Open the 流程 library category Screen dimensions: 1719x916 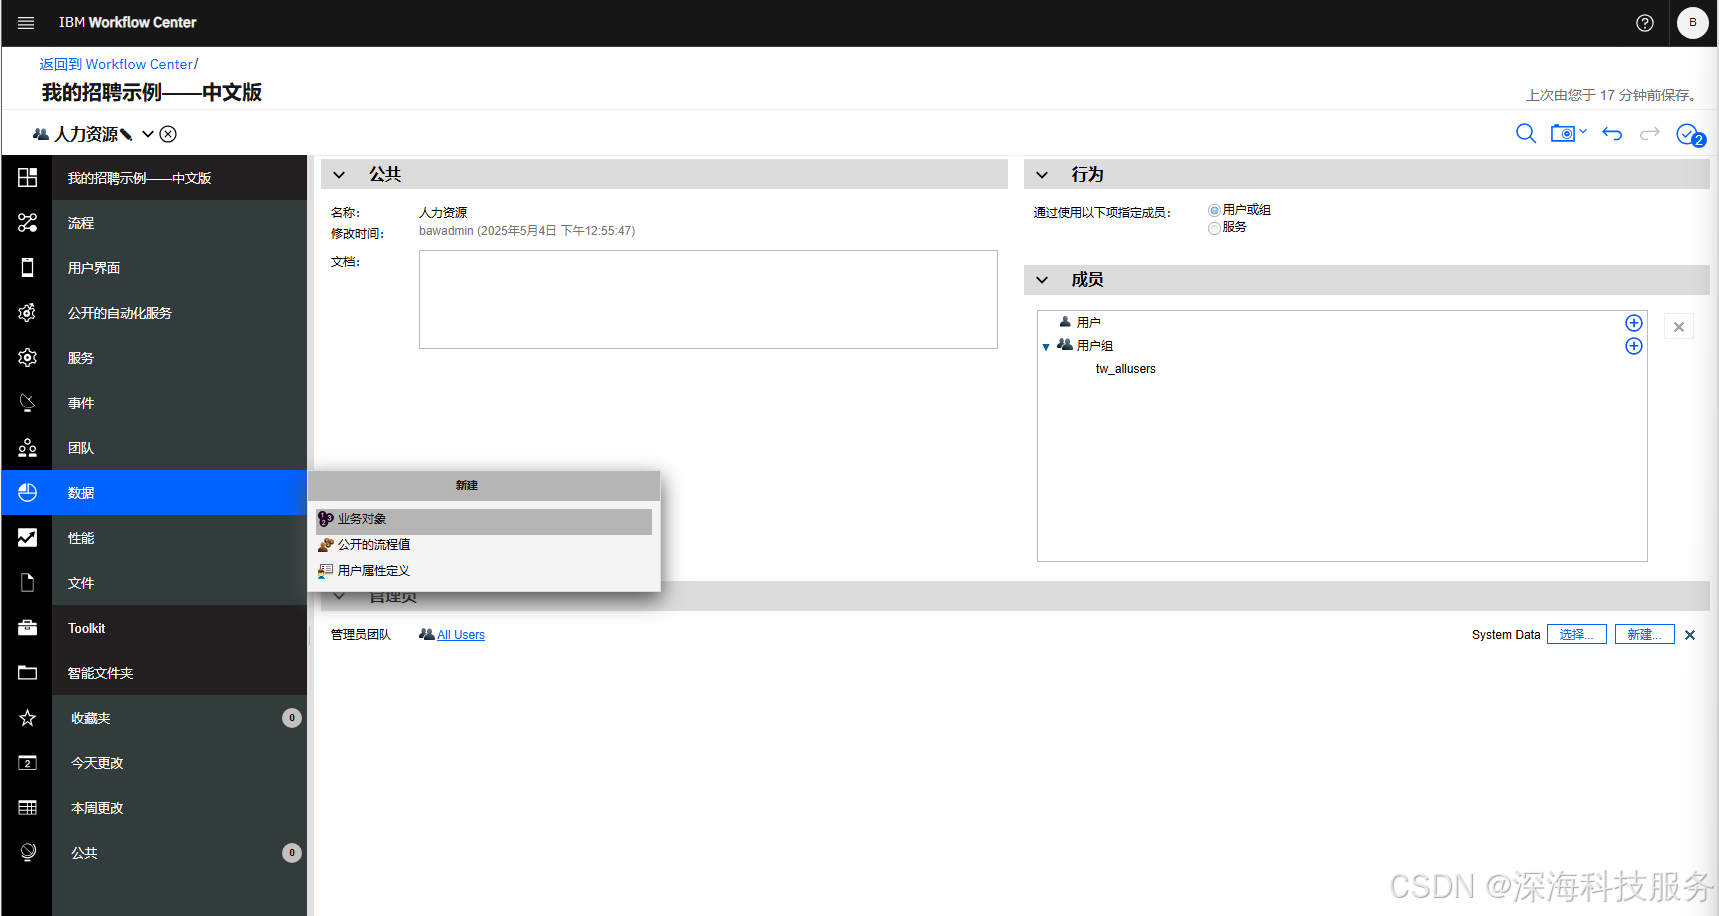click(x=179, y=223)
